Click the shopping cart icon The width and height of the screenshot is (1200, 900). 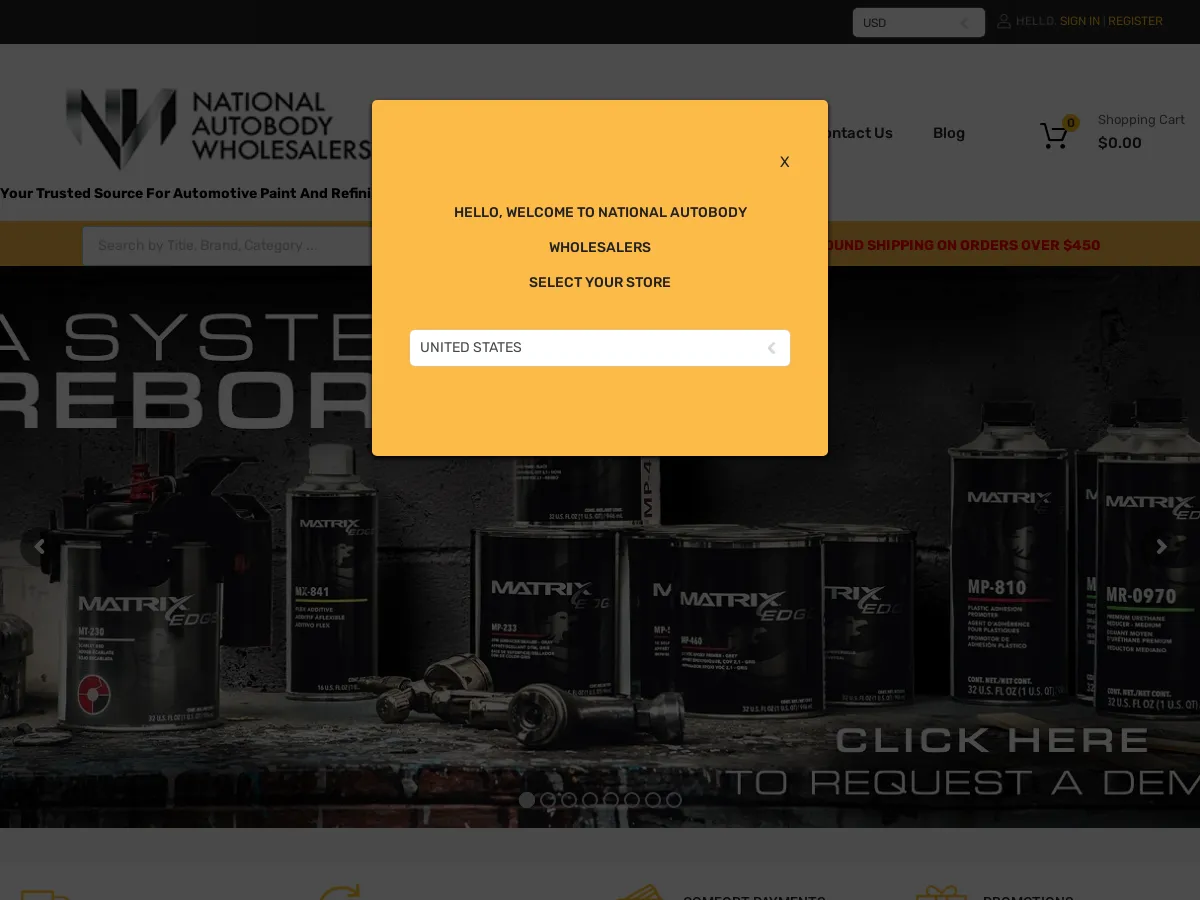pyautogui.click(x=1054, y=136)
